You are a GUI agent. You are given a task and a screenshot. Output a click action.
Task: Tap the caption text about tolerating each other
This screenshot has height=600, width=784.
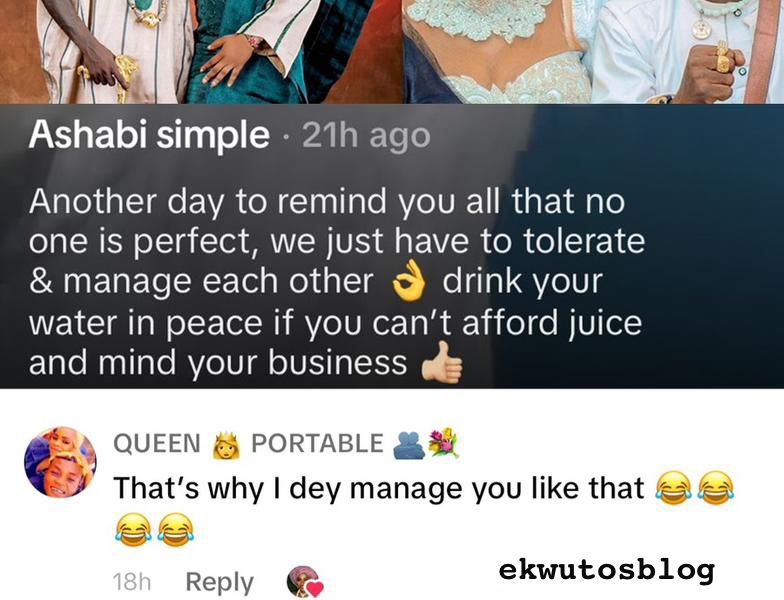[336, 282]
